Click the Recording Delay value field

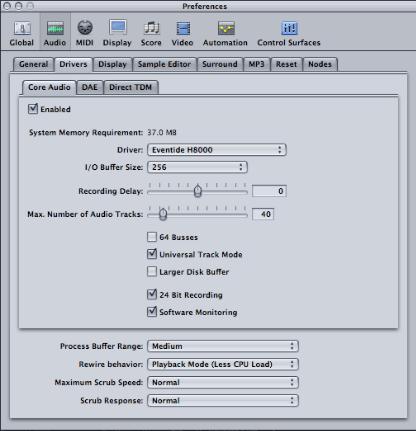click(x=269, y=191)
